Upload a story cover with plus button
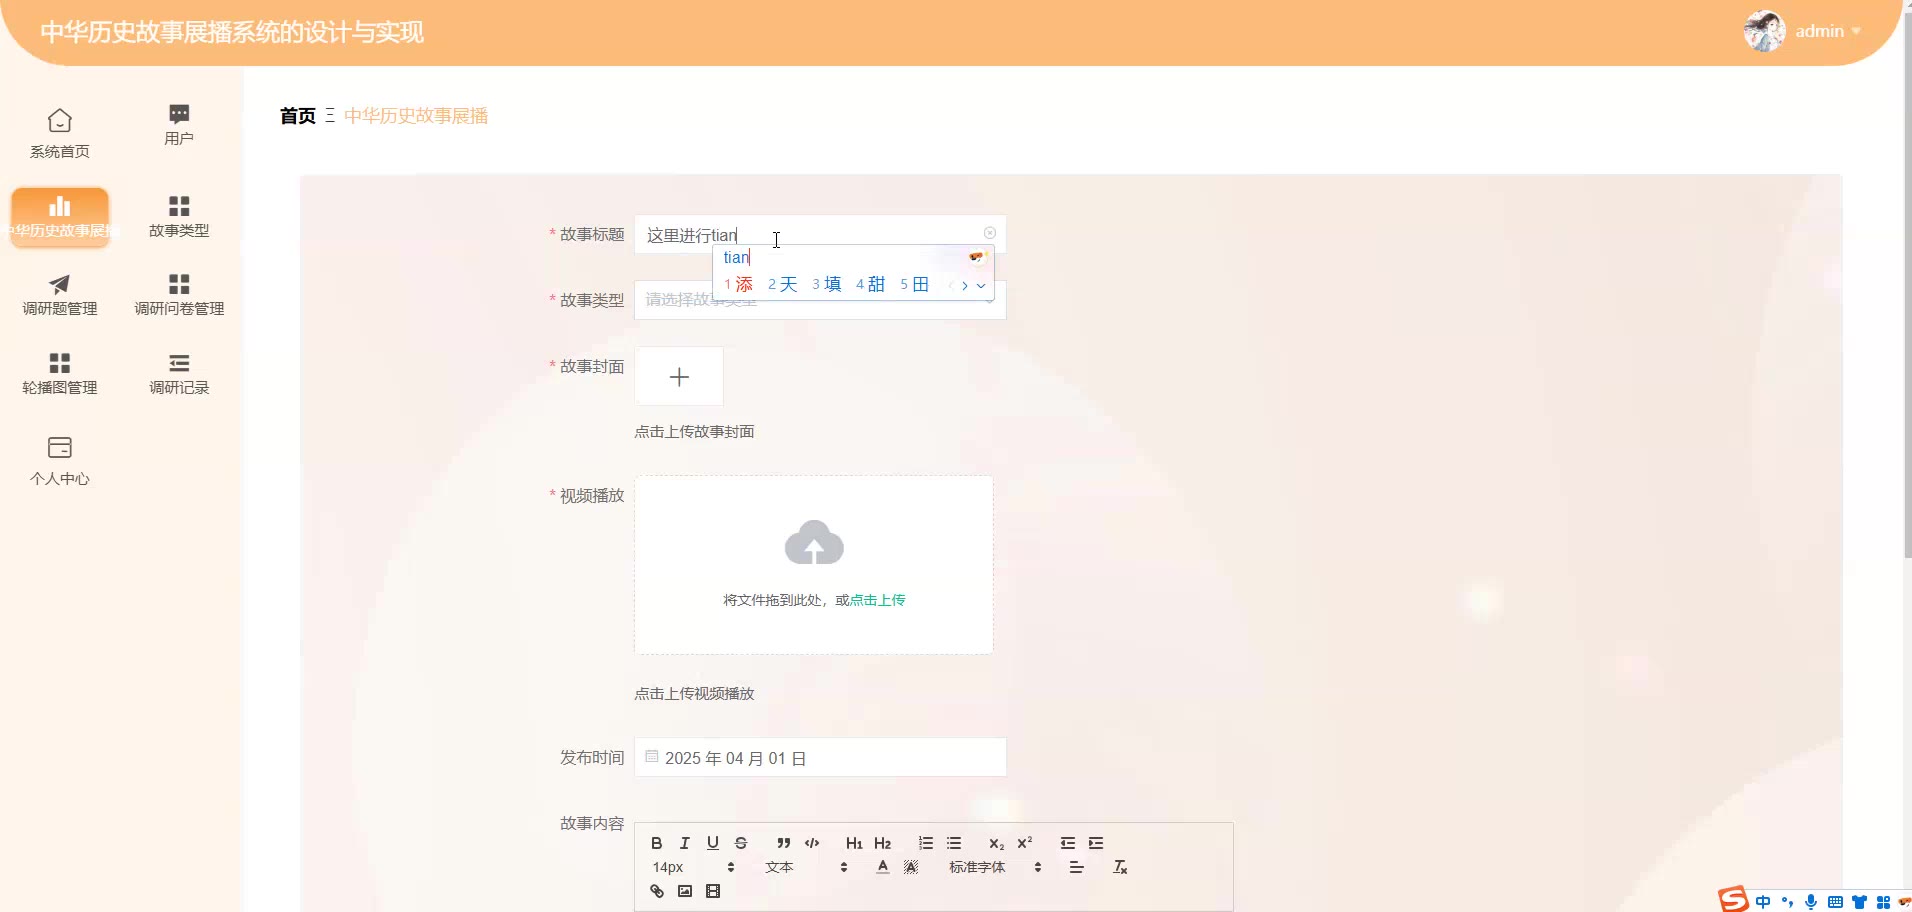Image resolution: width=1912 pixels, height=912 pixels. 679,377
